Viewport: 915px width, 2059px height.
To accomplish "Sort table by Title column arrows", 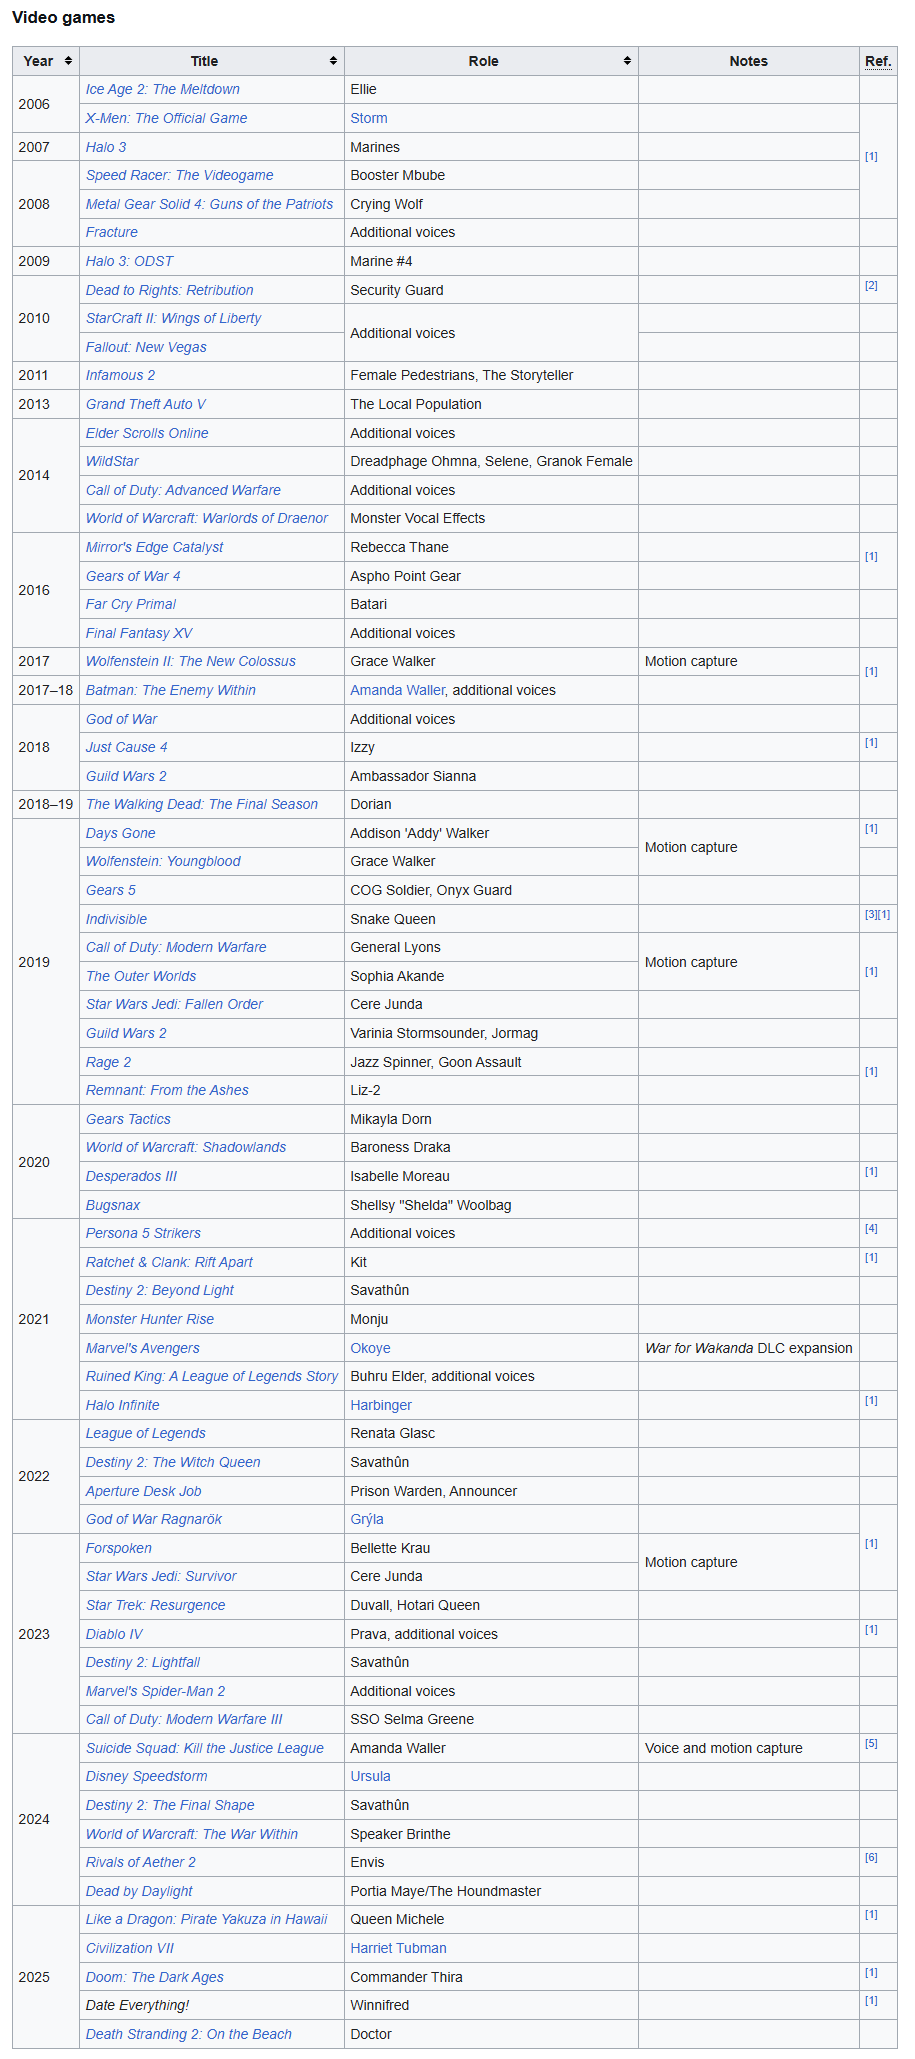I will coord(333,61).
